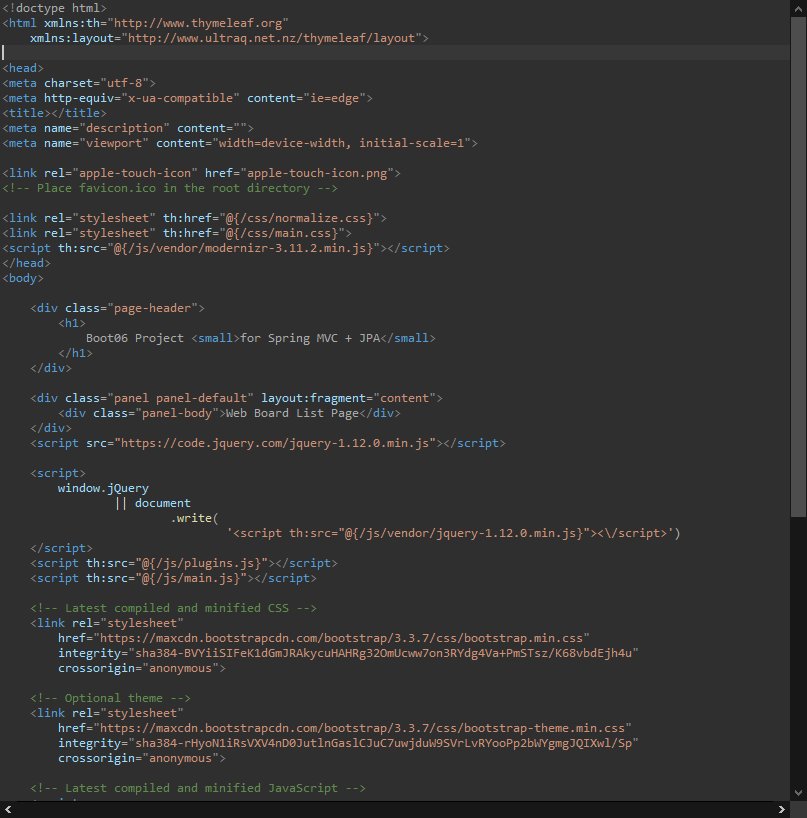Click the horizontal scrollbar left arrow
The height and width of the screenshot is (818, 807).
click(8, 810)
